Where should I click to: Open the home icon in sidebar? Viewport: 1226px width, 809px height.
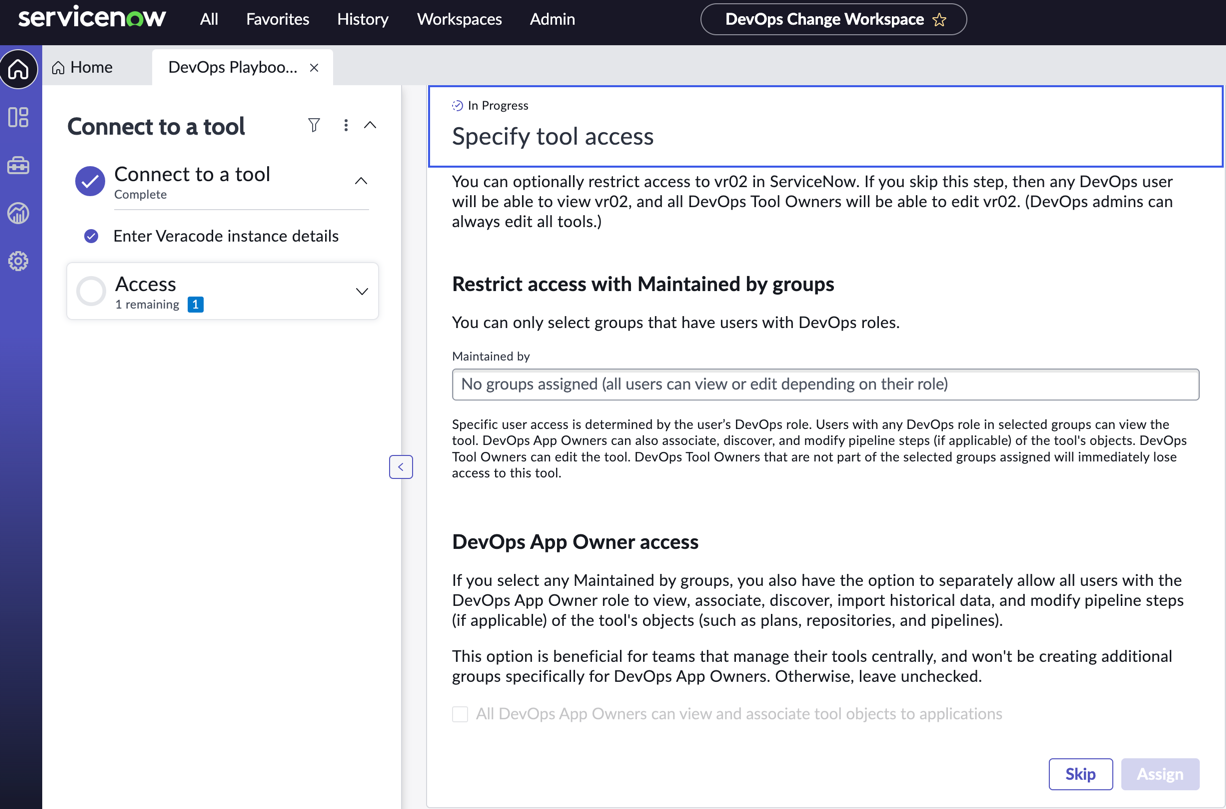coord(19,69)
